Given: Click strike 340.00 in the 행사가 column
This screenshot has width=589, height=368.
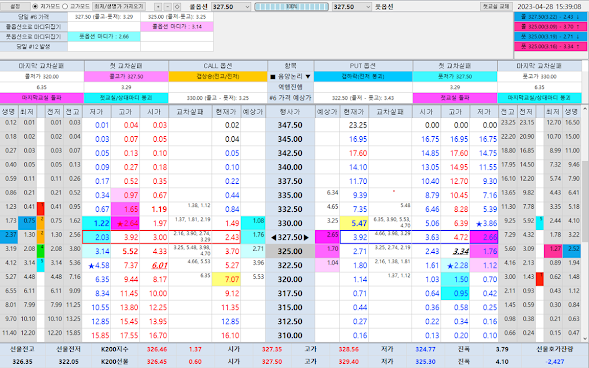Looking at the screenshot, I should pyautogui.click(x=290, y=167).
